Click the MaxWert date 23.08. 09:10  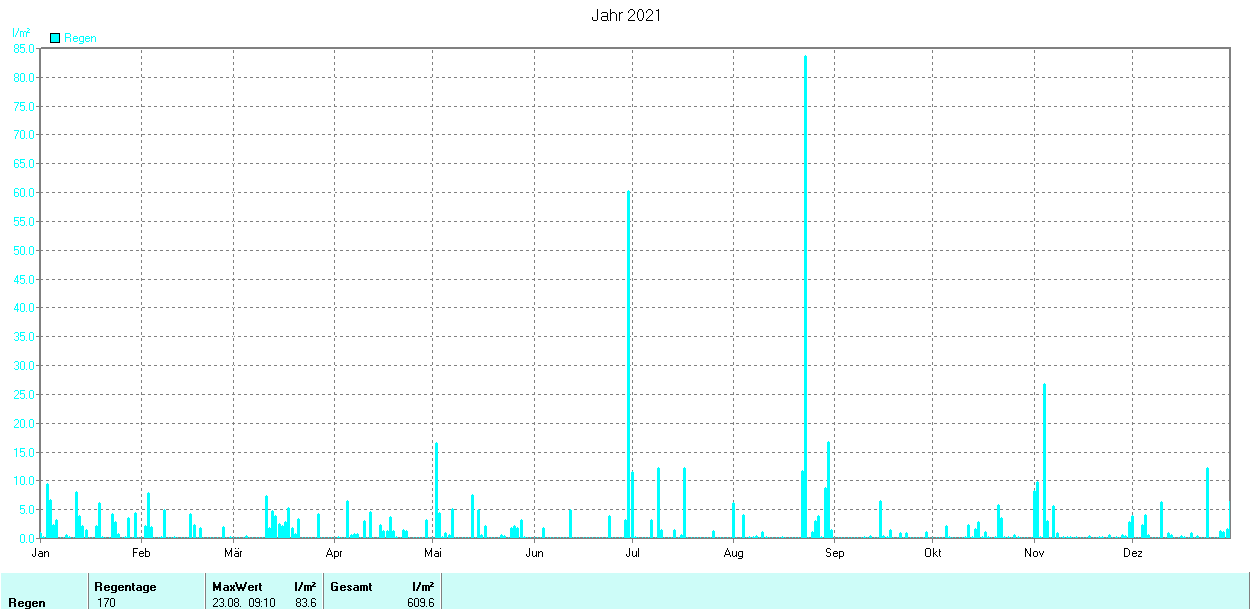pos(243,603)
